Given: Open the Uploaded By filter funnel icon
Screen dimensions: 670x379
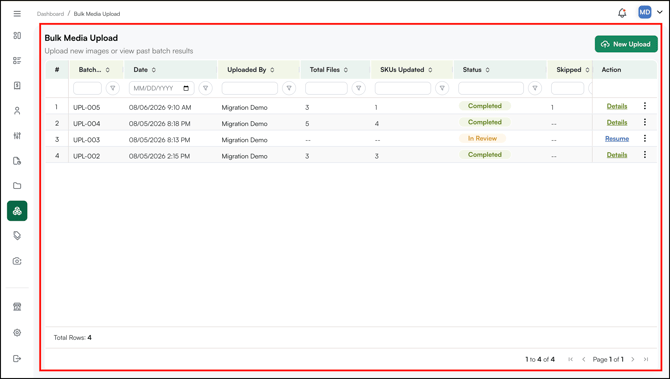Looking at the screenshot, I should pos(289,88).
